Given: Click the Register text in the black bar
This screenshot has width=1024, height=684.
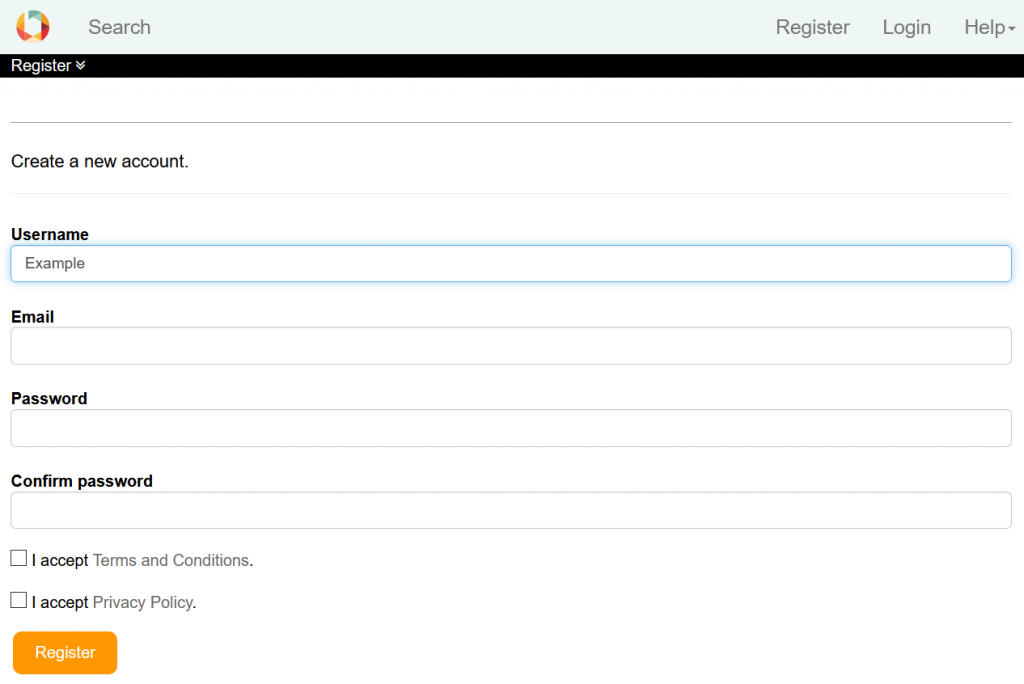Looking at the screenshot, I should pyautogui.click(x=41, y=66).
